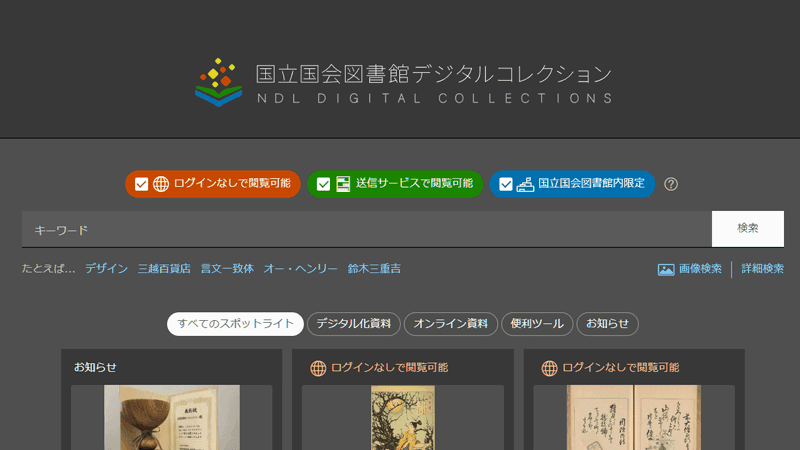This screenshot has width=800, height=450.
Task: Open the 詳細検索 link
Action: point(762,269)
